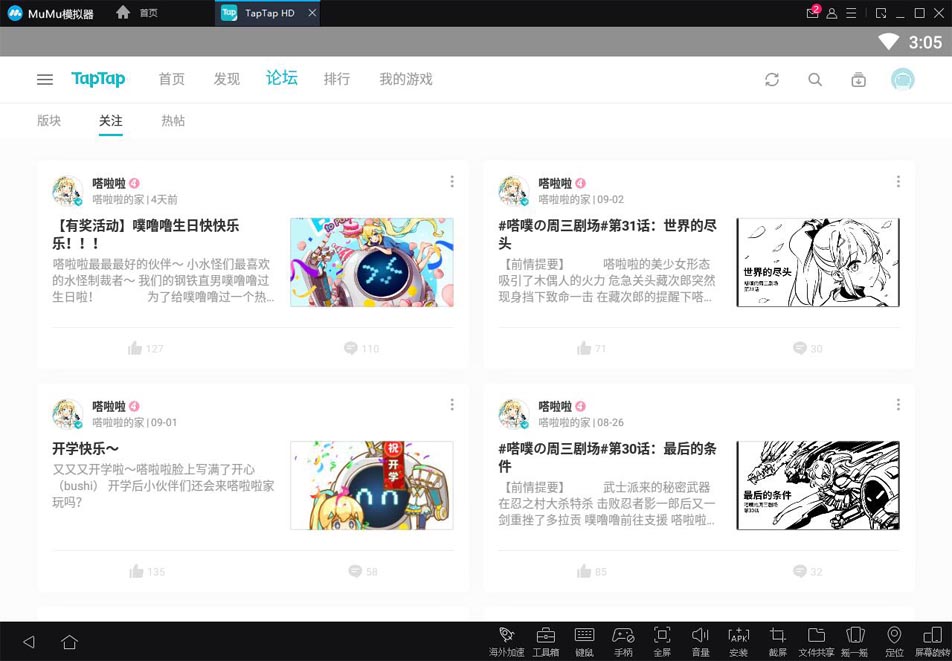Open more options for the 第30话 post
The image size is (952, 661).
tap(898, 405)
